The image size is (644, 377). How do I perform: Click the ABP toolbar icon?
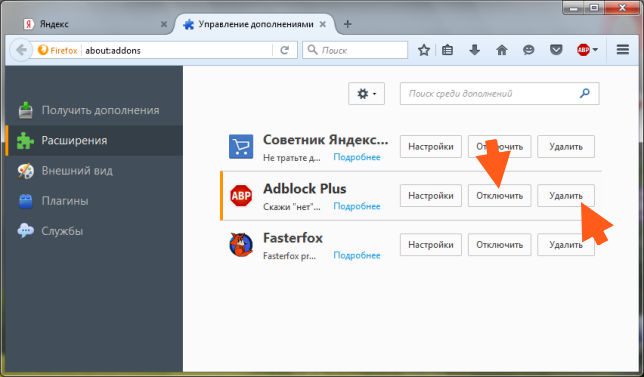tap(583, 50)
